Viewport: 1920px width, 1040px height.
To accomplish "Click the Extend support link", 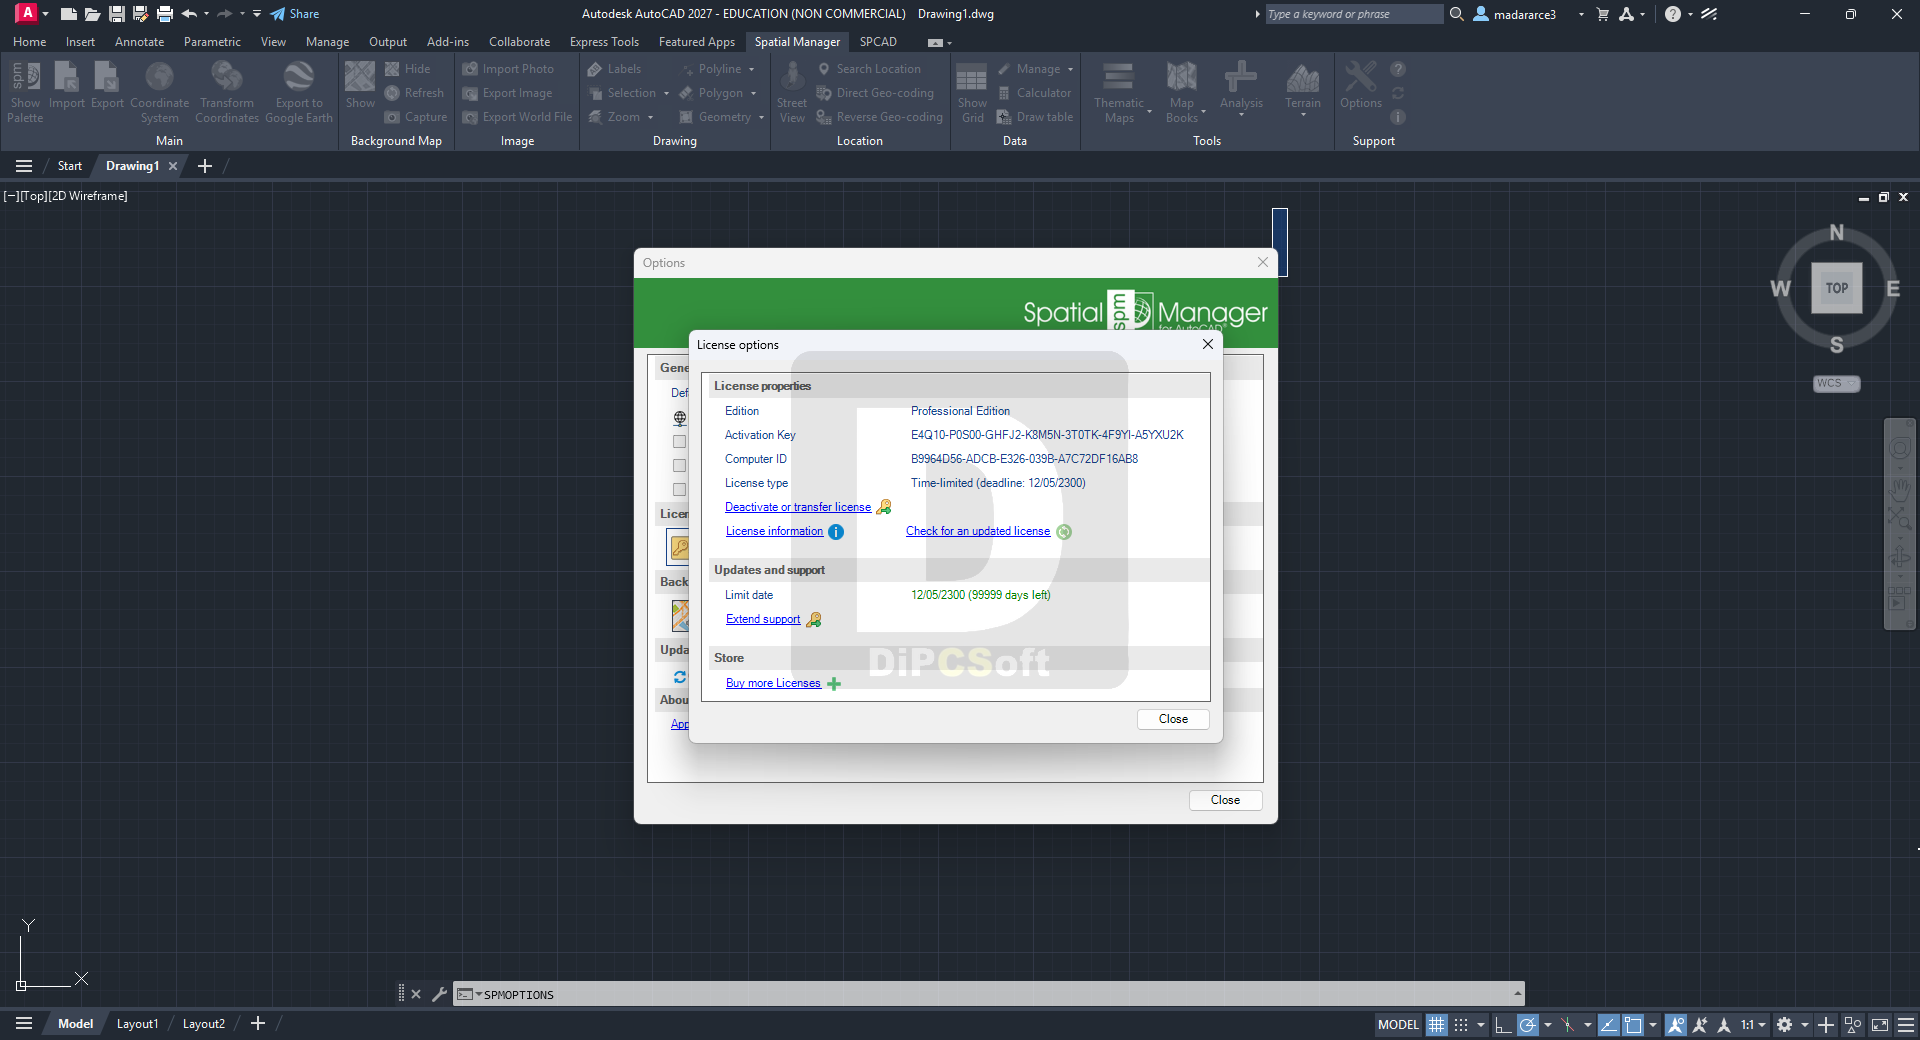I will pyautogui.click(x=763, y=619).
